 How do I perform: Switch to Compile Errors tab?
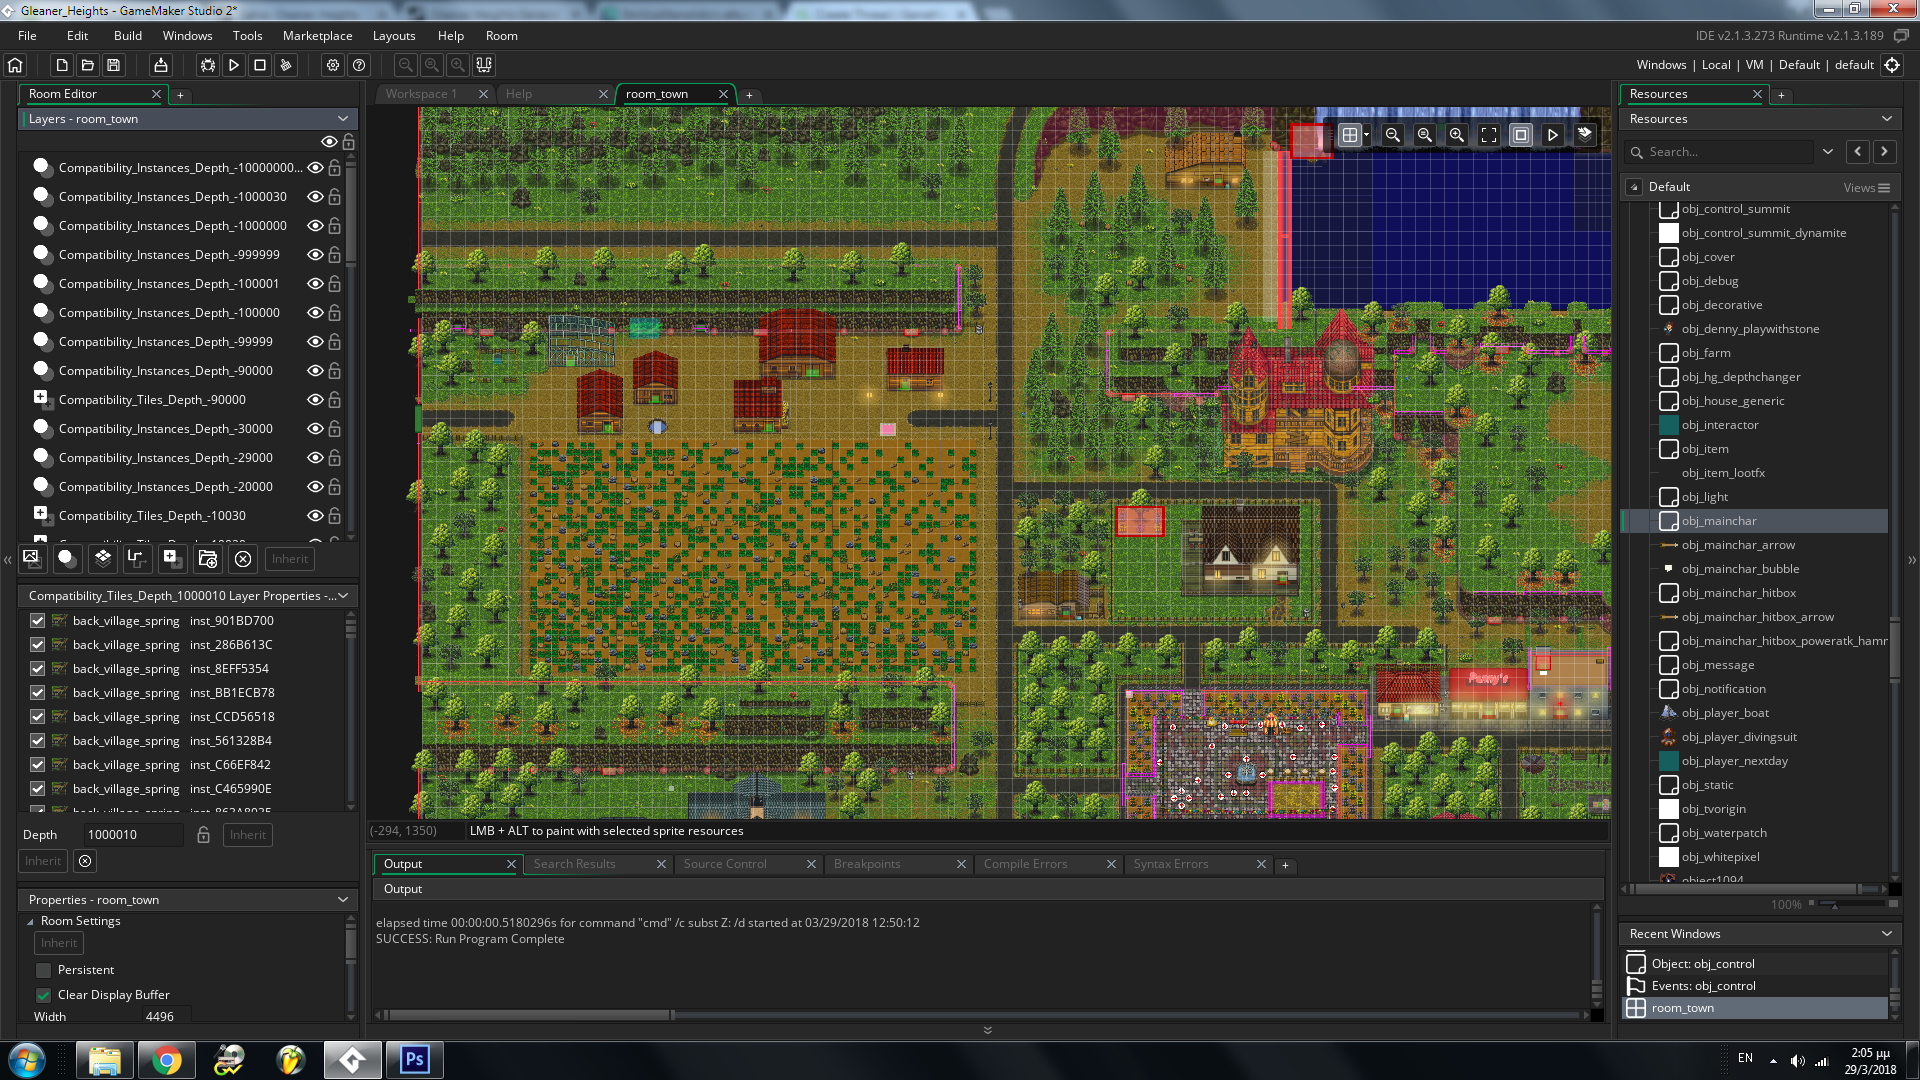(1025, 864)
